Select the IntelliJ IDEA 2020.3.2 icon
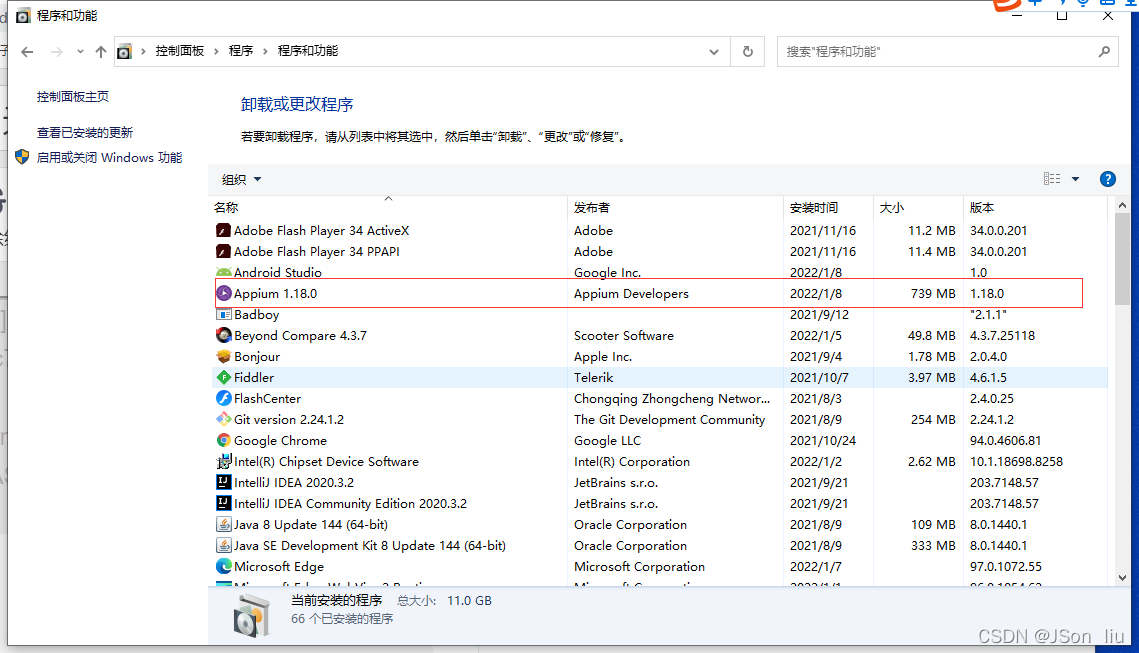Screen dimensions: 1139x653 click(224, 482)
